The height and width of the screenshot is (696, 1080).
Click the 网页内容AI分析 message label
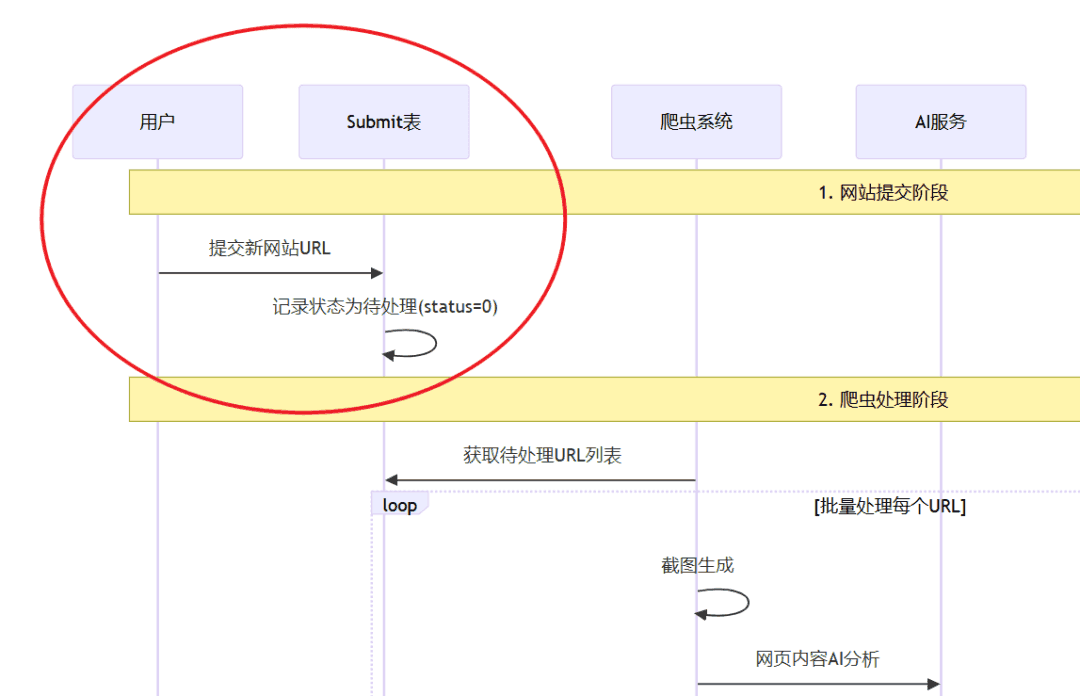(817, 659)
